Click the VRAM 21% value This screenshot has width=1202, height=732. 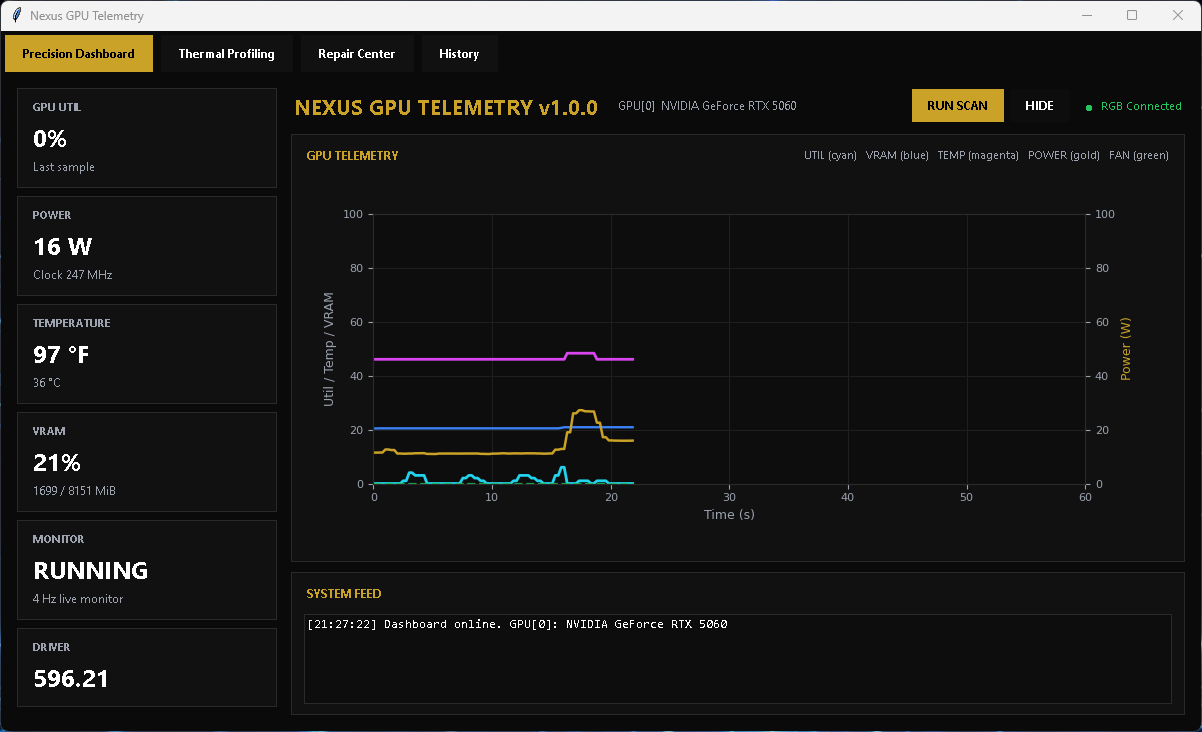(x=57, y=463)
